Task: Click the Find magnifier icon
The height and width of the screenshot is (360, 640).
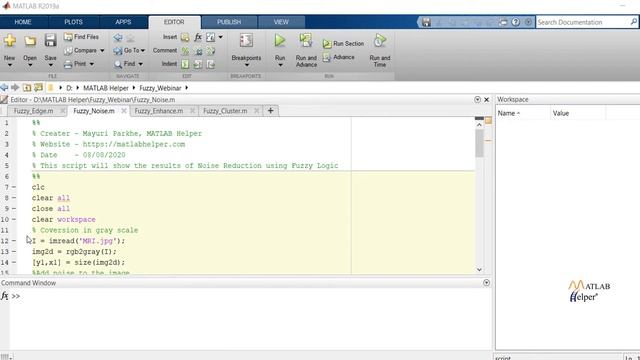Action: click(118, 64)
